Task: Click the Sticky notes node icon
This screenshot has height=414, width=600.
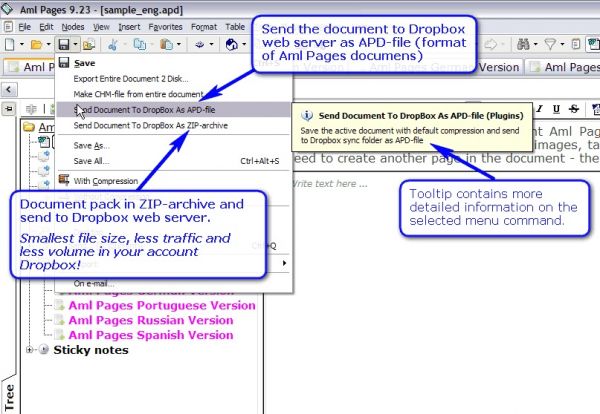Action: [x=44, y=349]
